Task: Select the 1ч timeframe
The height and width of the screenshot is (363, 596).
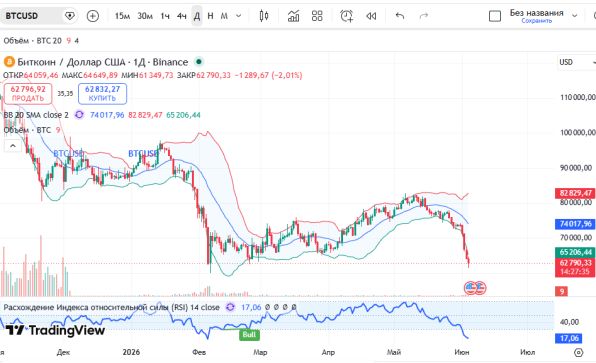Action: click(165, 16)
